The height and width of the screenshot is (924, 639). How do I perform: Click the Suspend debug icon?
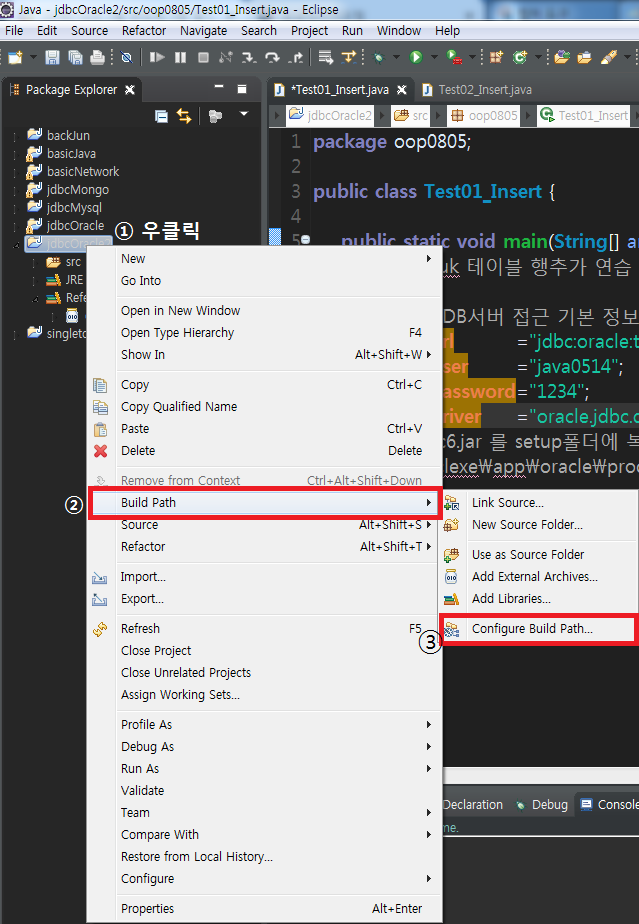click(180, 57)
